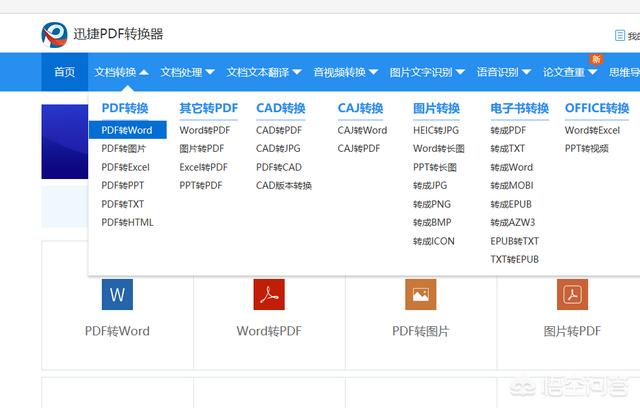Expand the 语音识别 dropdown
This screenshot has width=640, height=408.
(x=504, y=72)
